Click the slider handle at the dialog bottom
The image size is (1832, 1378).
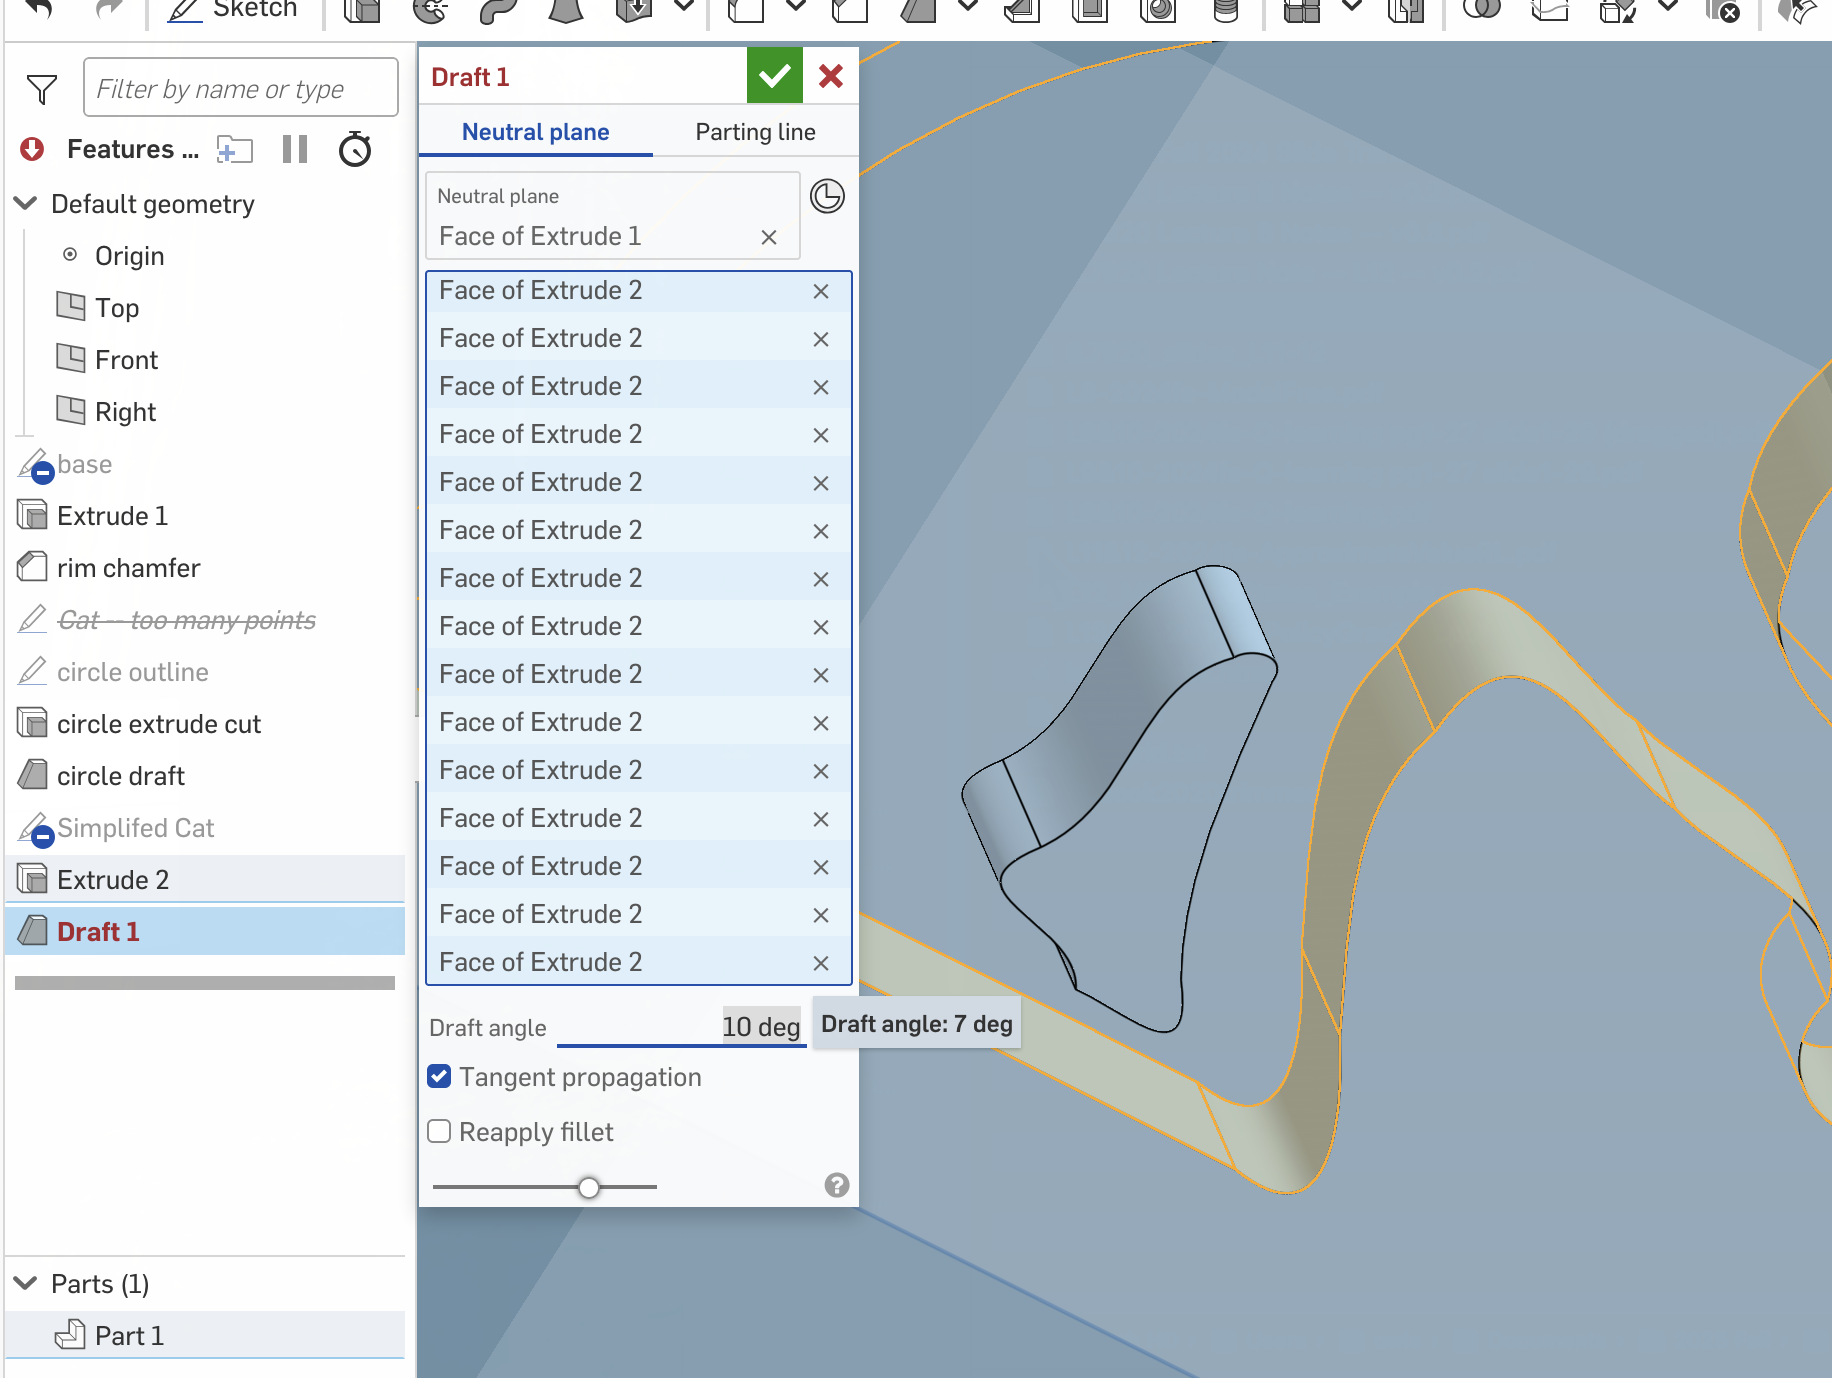coord(589,1187)
